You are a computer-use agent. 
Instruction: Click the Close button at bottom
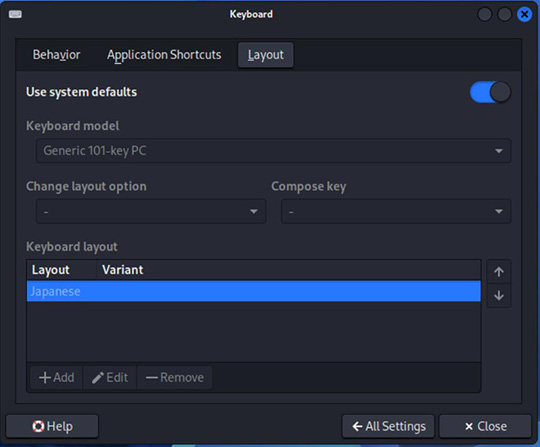(486, 426)
